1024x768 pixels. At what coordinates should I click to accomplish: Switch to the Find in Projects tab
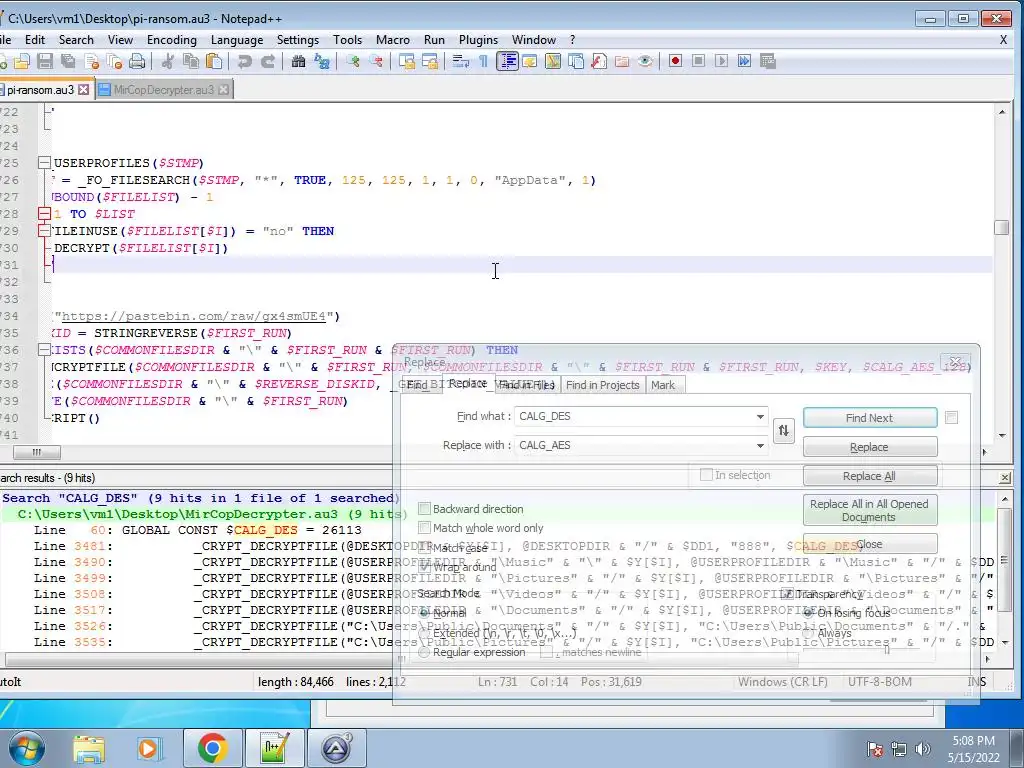point(602,385)
